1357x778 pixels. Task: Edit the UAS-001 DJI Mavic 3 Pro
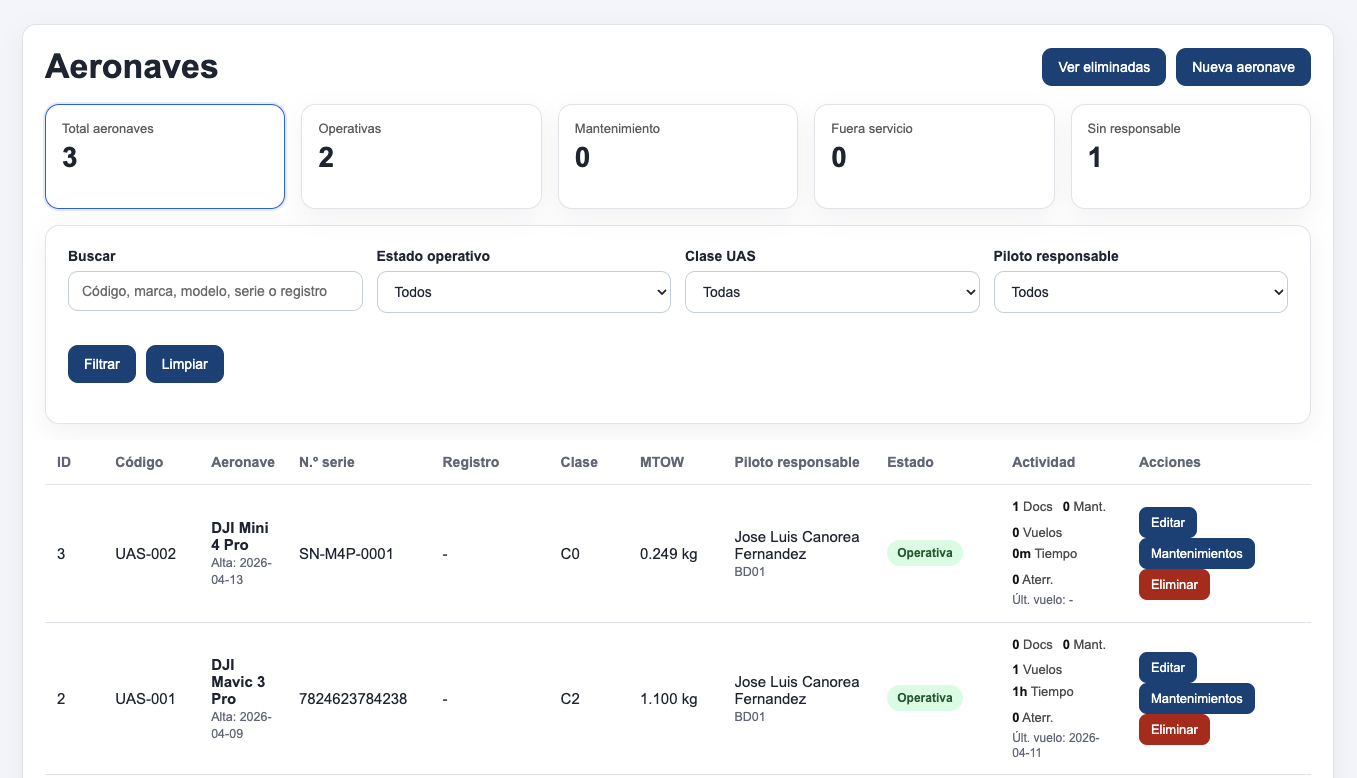[x=1168, y=667]
